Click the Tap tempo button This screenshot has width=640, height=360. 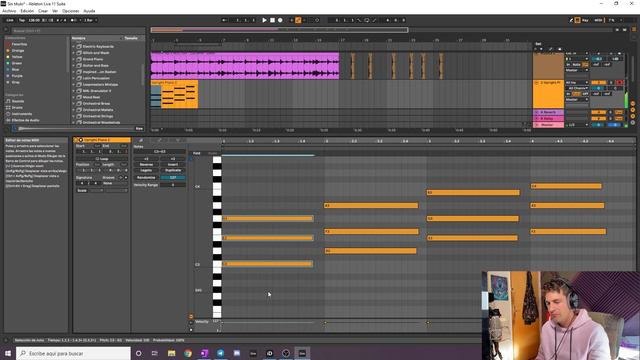tap(22, 20)
